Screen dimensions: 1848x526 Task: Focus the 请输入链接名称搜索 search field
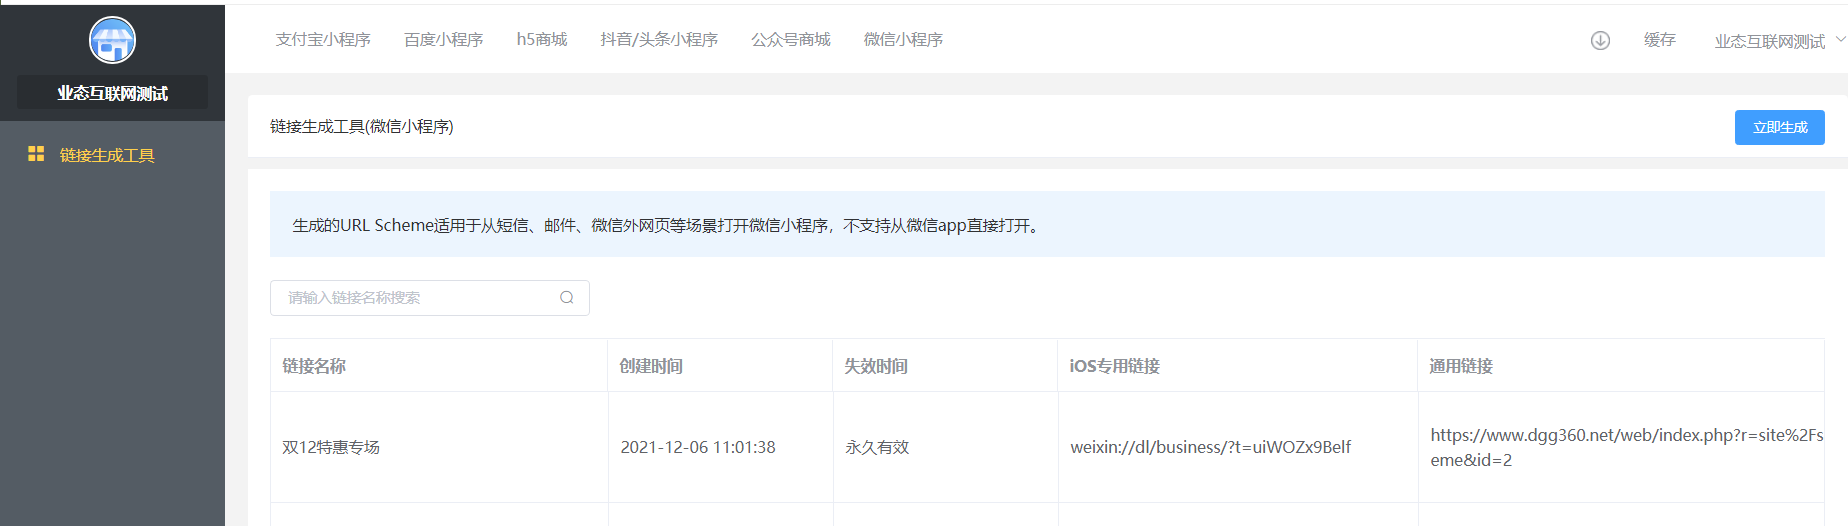pyautogui.click(x=430, y=298)
